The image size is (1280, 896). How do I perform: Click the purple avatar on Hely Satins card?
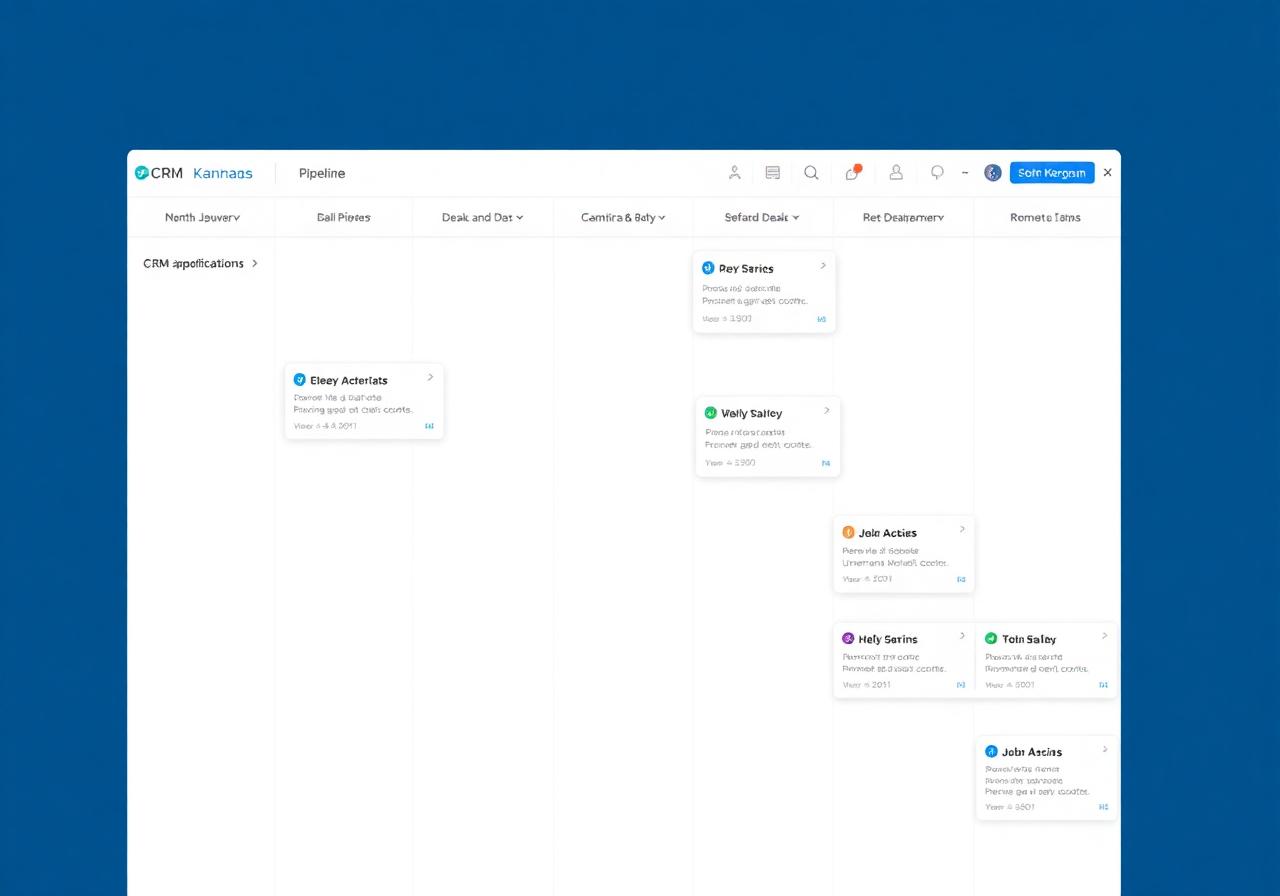point(848,638)
